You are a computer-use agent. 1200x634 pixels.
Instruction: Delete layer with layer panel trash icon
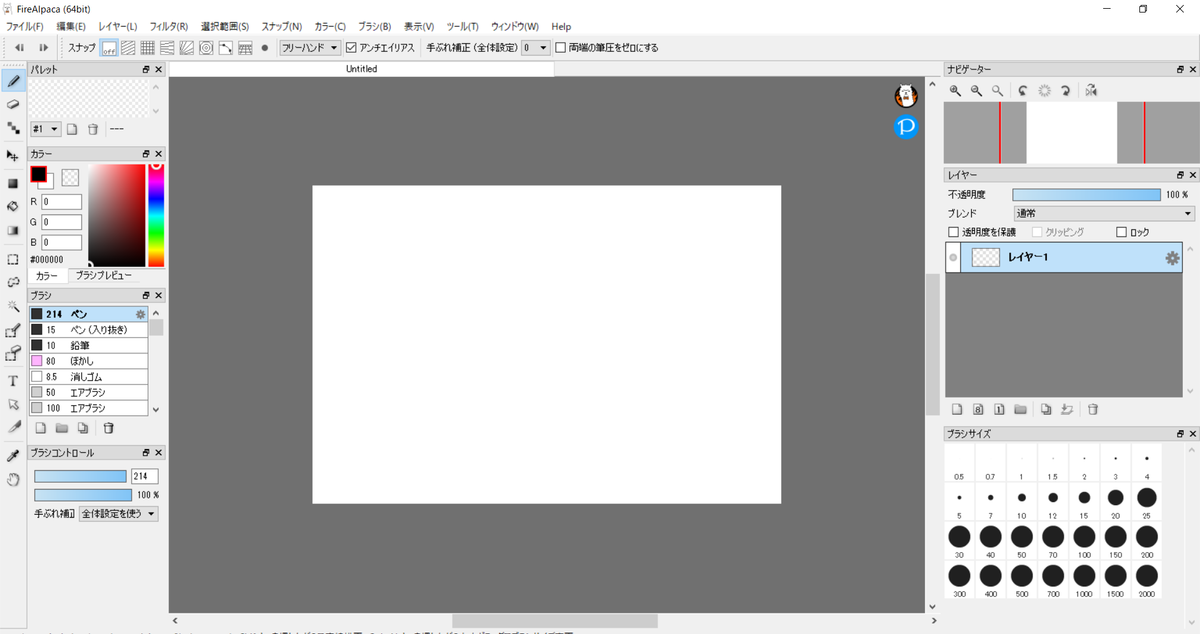coord(1093,409)
